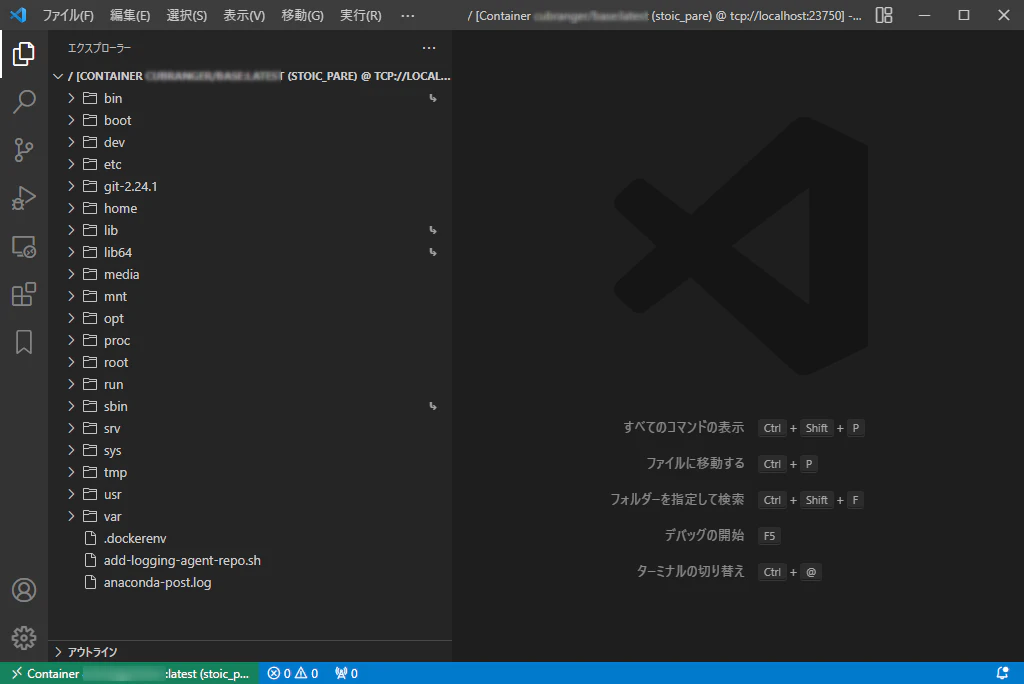Image resolution: width=1024 pixels, height=684 pixels.
Task: Select the usr folder
Action: (250, 494)
